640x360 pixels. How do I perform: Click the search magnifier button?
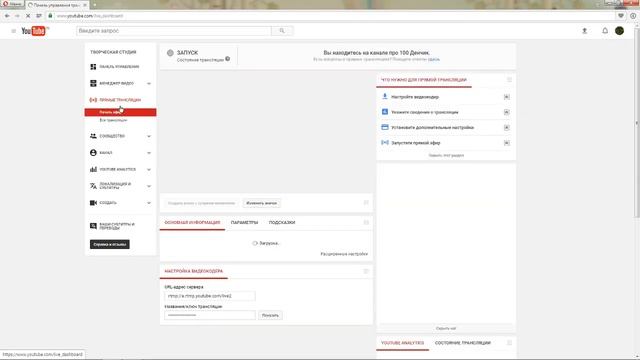(282, 31)
